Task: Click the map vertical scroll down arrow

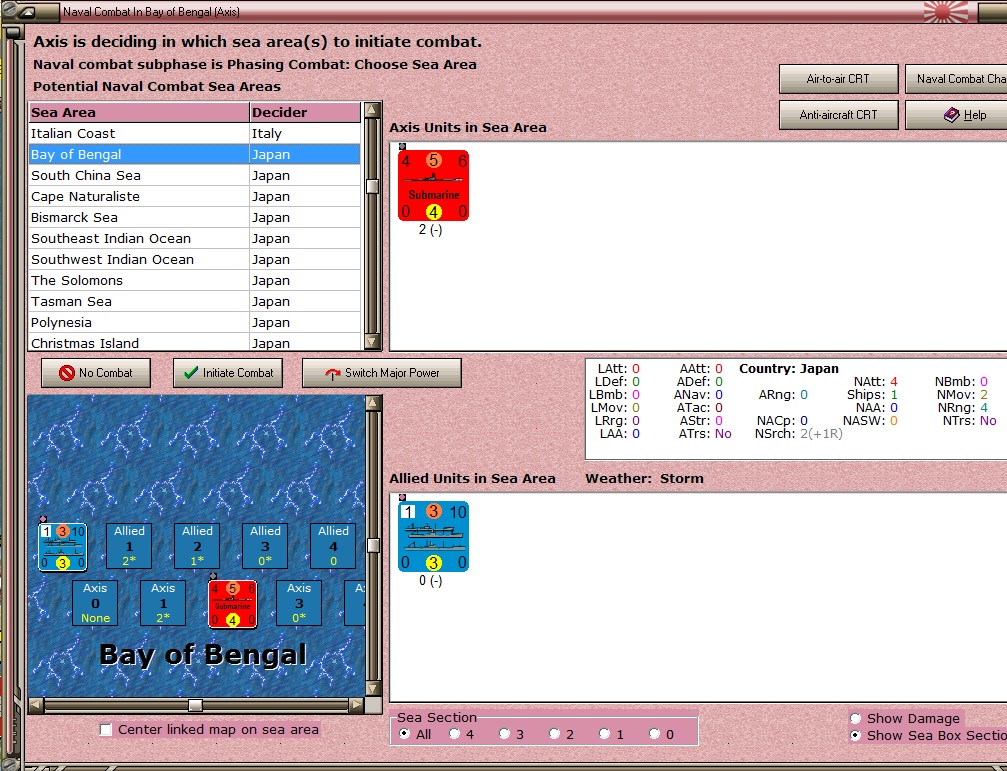Action: point(374,689)
